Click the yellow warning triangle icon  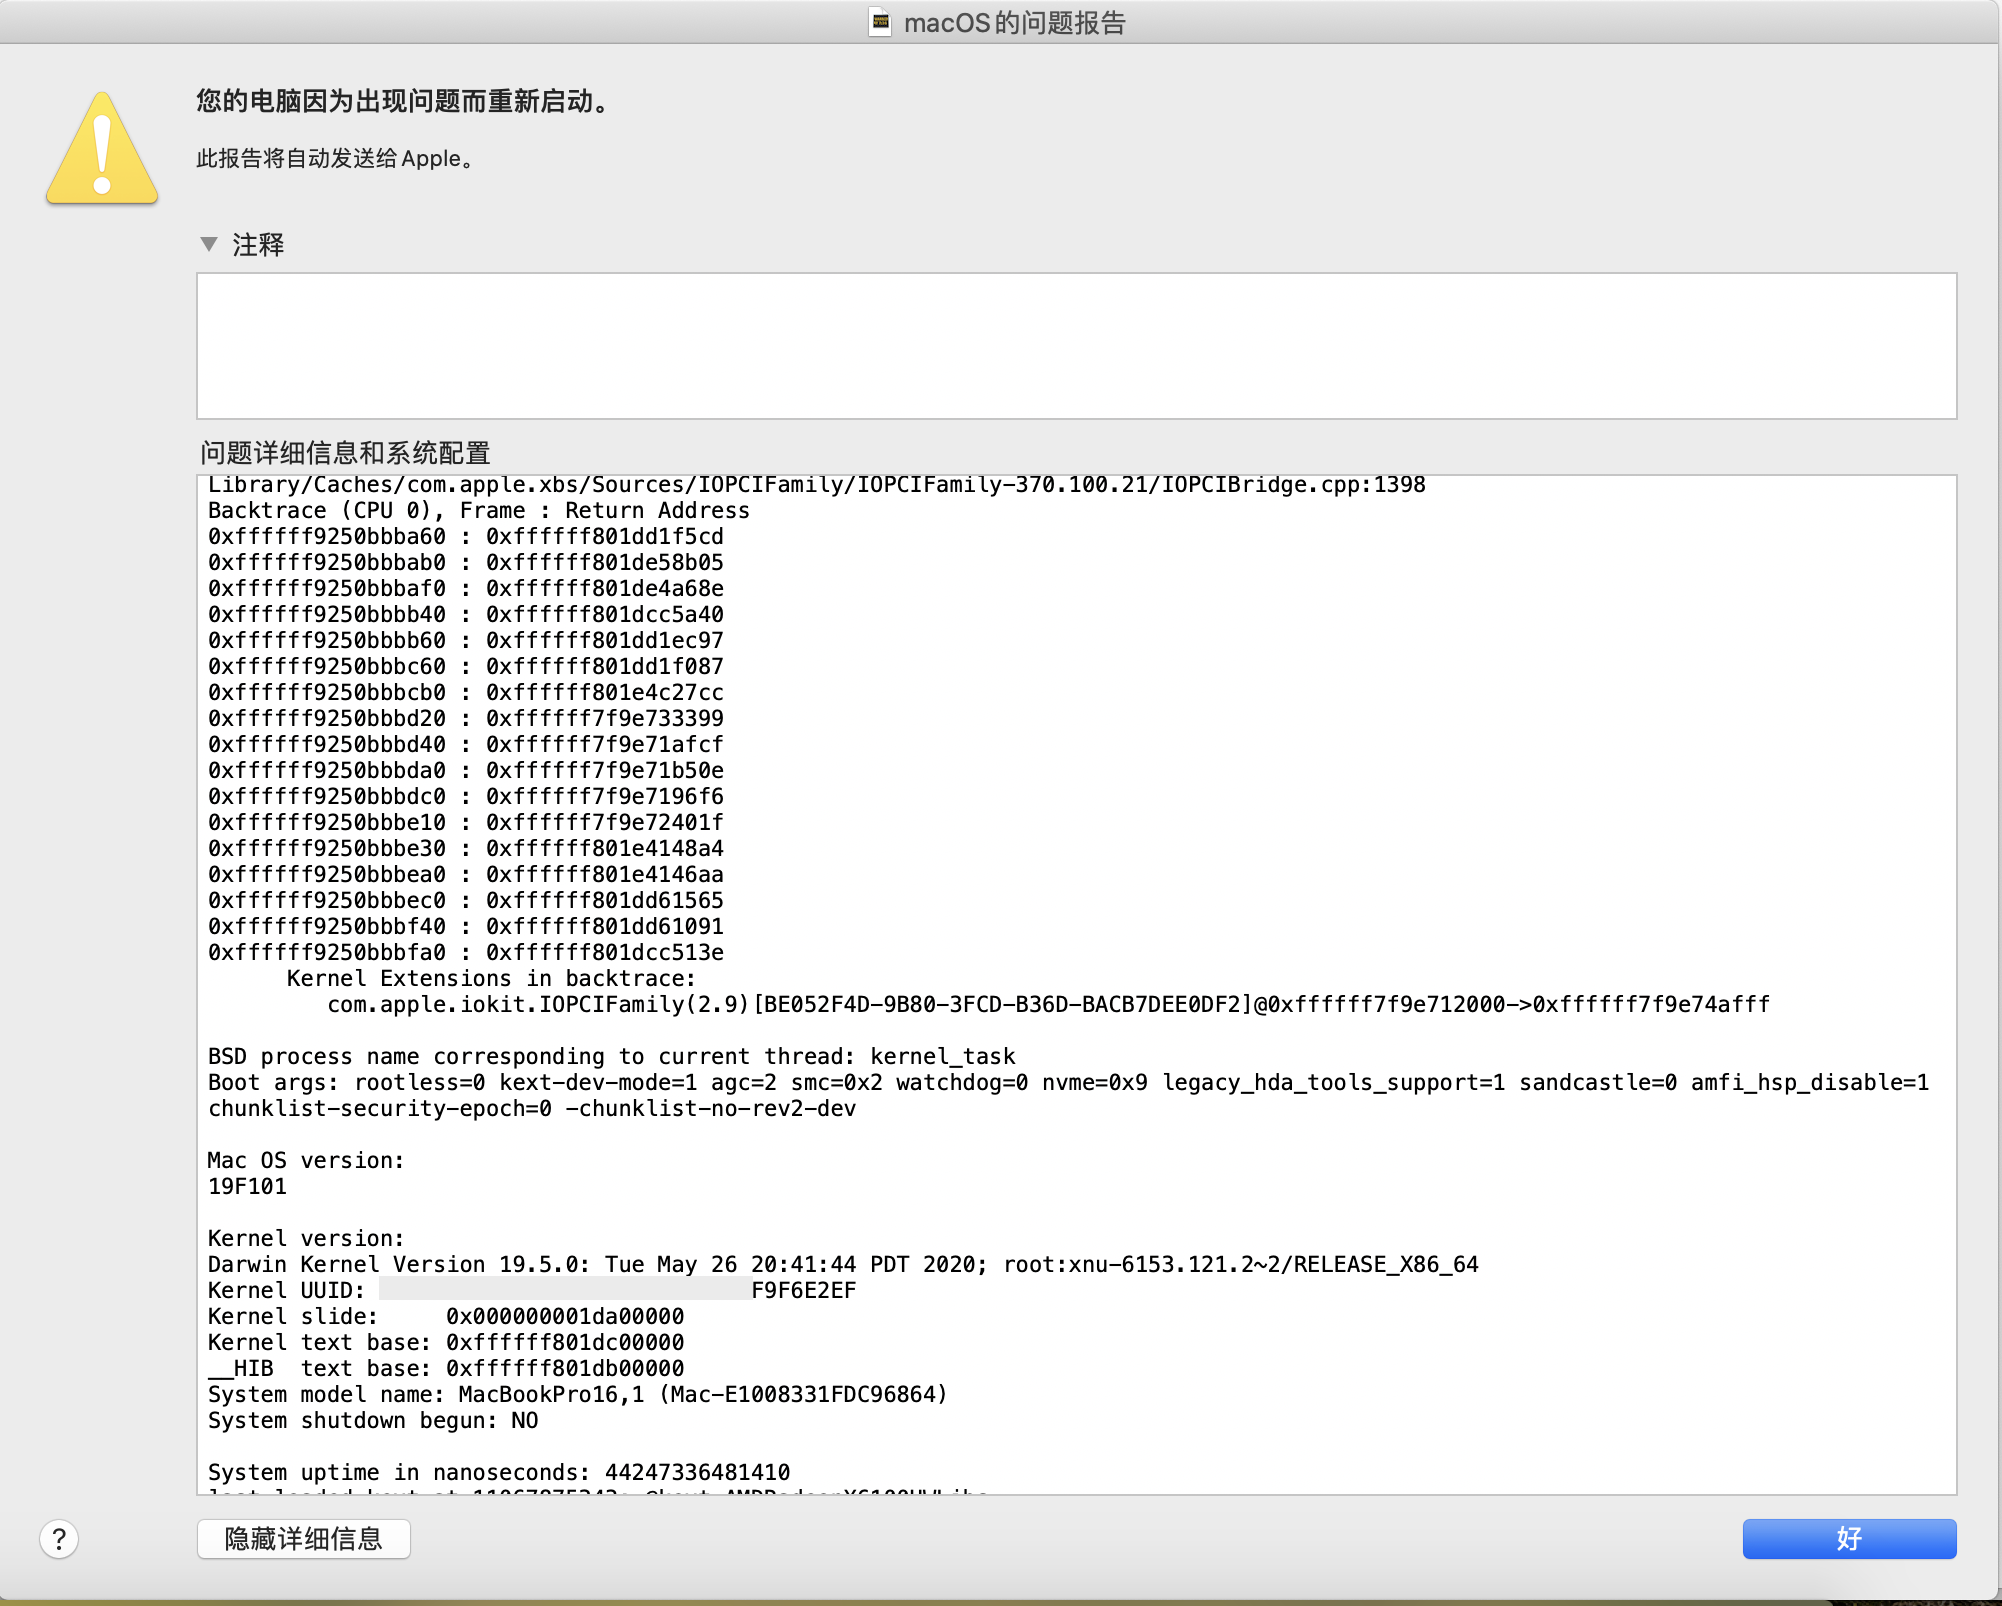102,150
